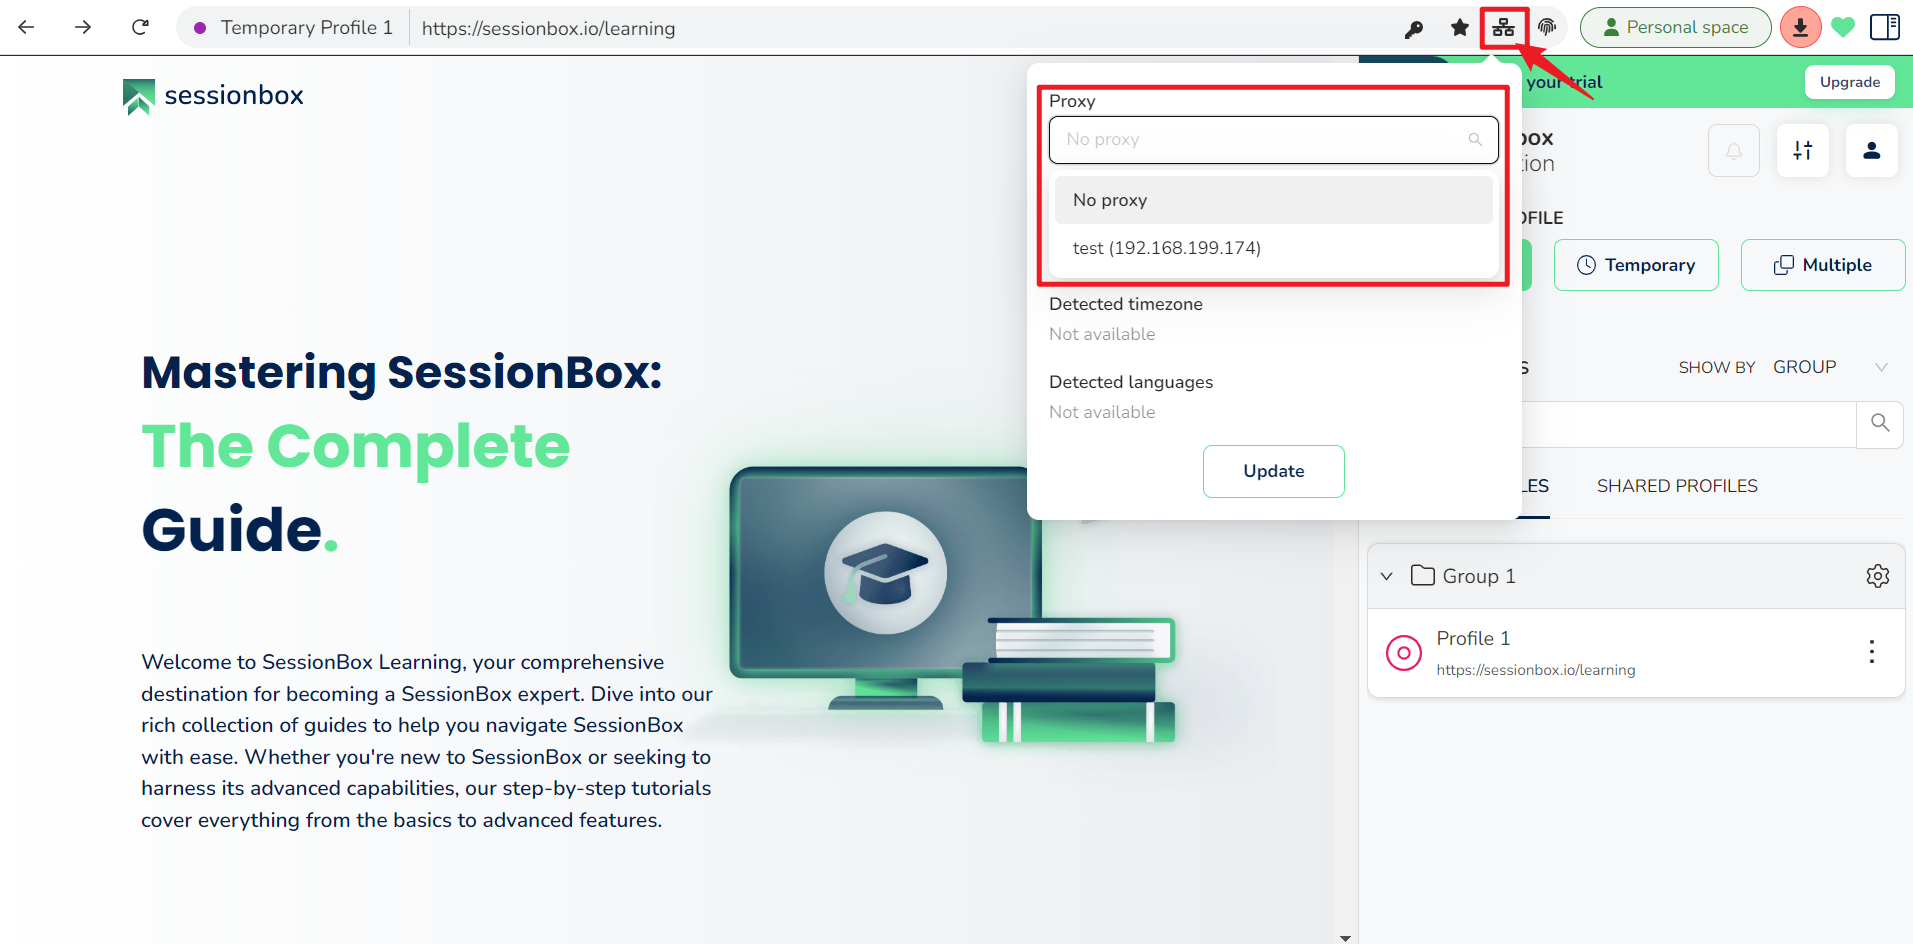Select the test (192.168.199.174) proxy option
This screenshot has height=944, width=1913.
(1166, 247)
